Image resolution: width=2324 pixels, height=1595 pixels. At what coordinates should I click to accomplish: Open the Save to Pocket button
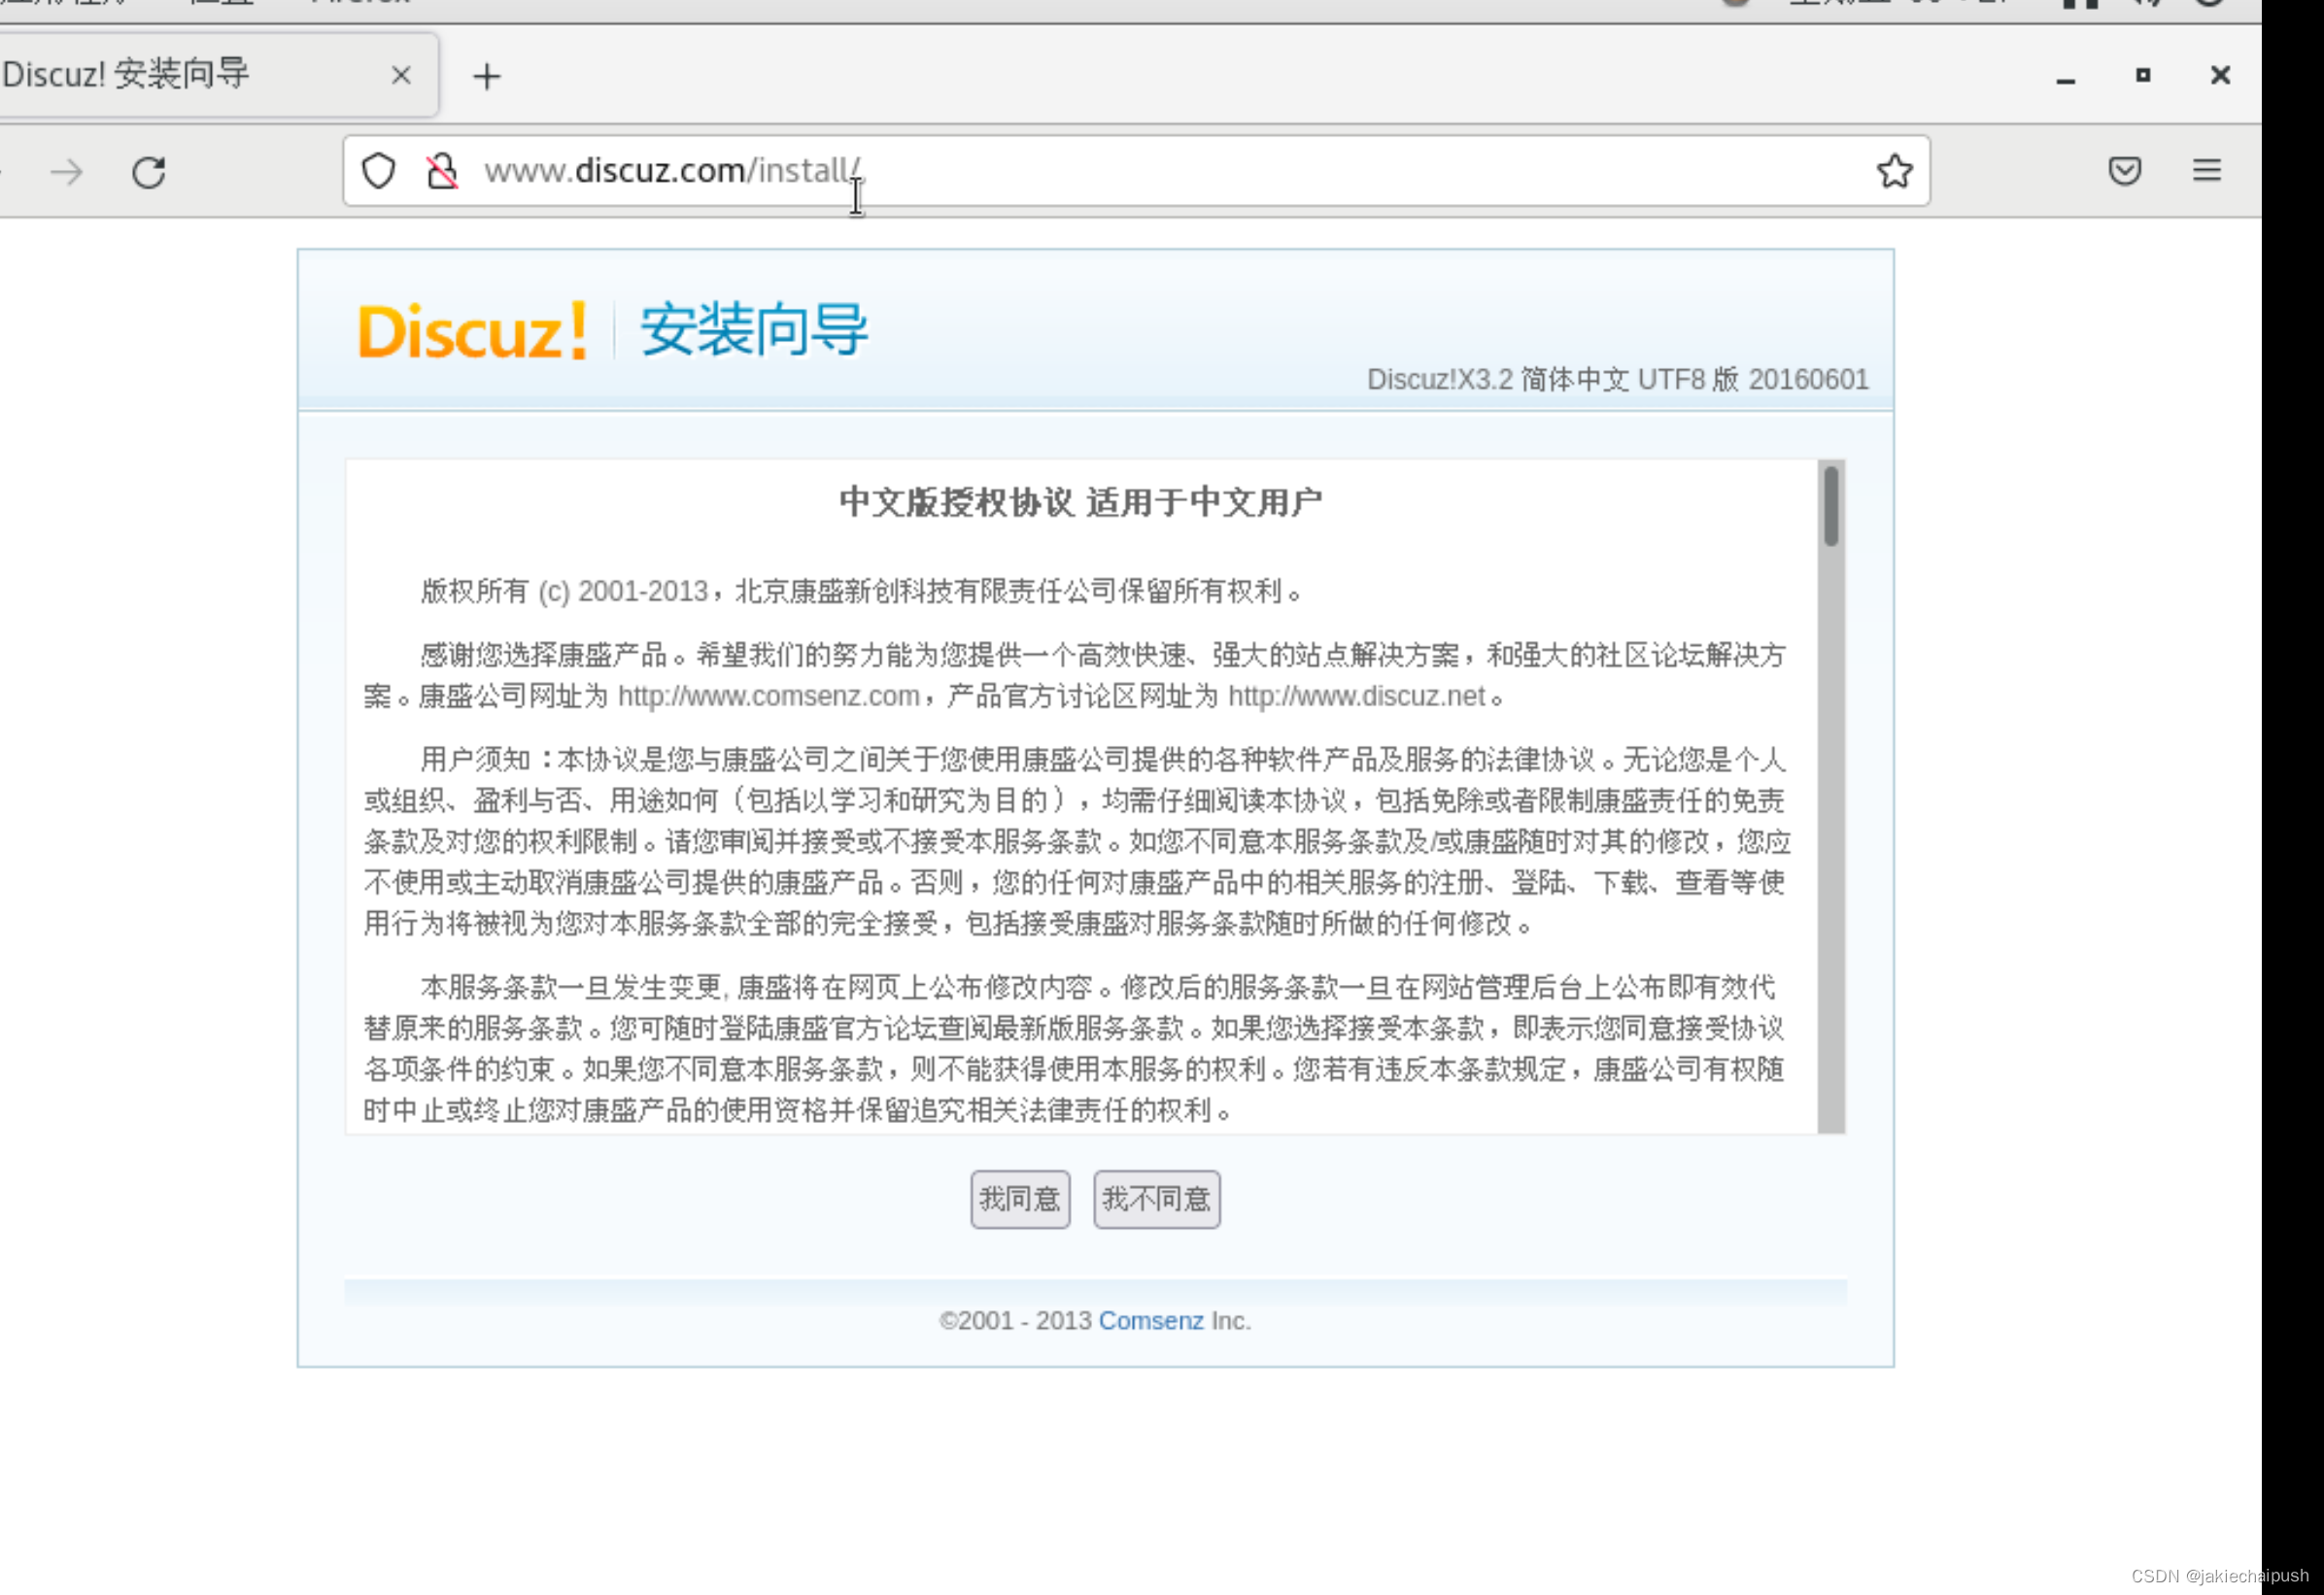pyautogui.click(x=2124, y=171)
